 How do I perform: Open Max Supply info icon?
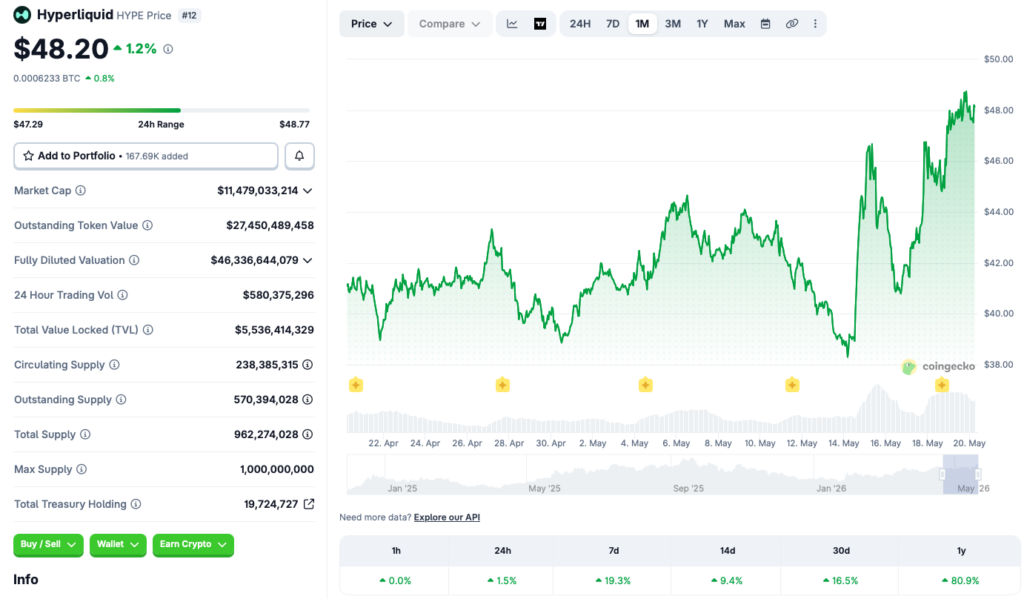point(82,469)
